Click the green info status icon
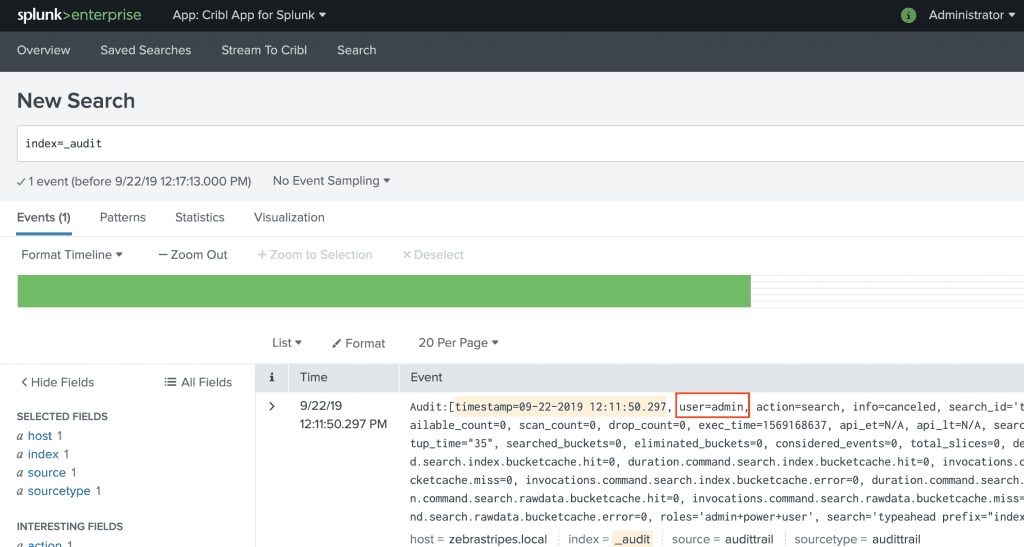Viewport: 1024px width, 547px height. pos(908,15)
